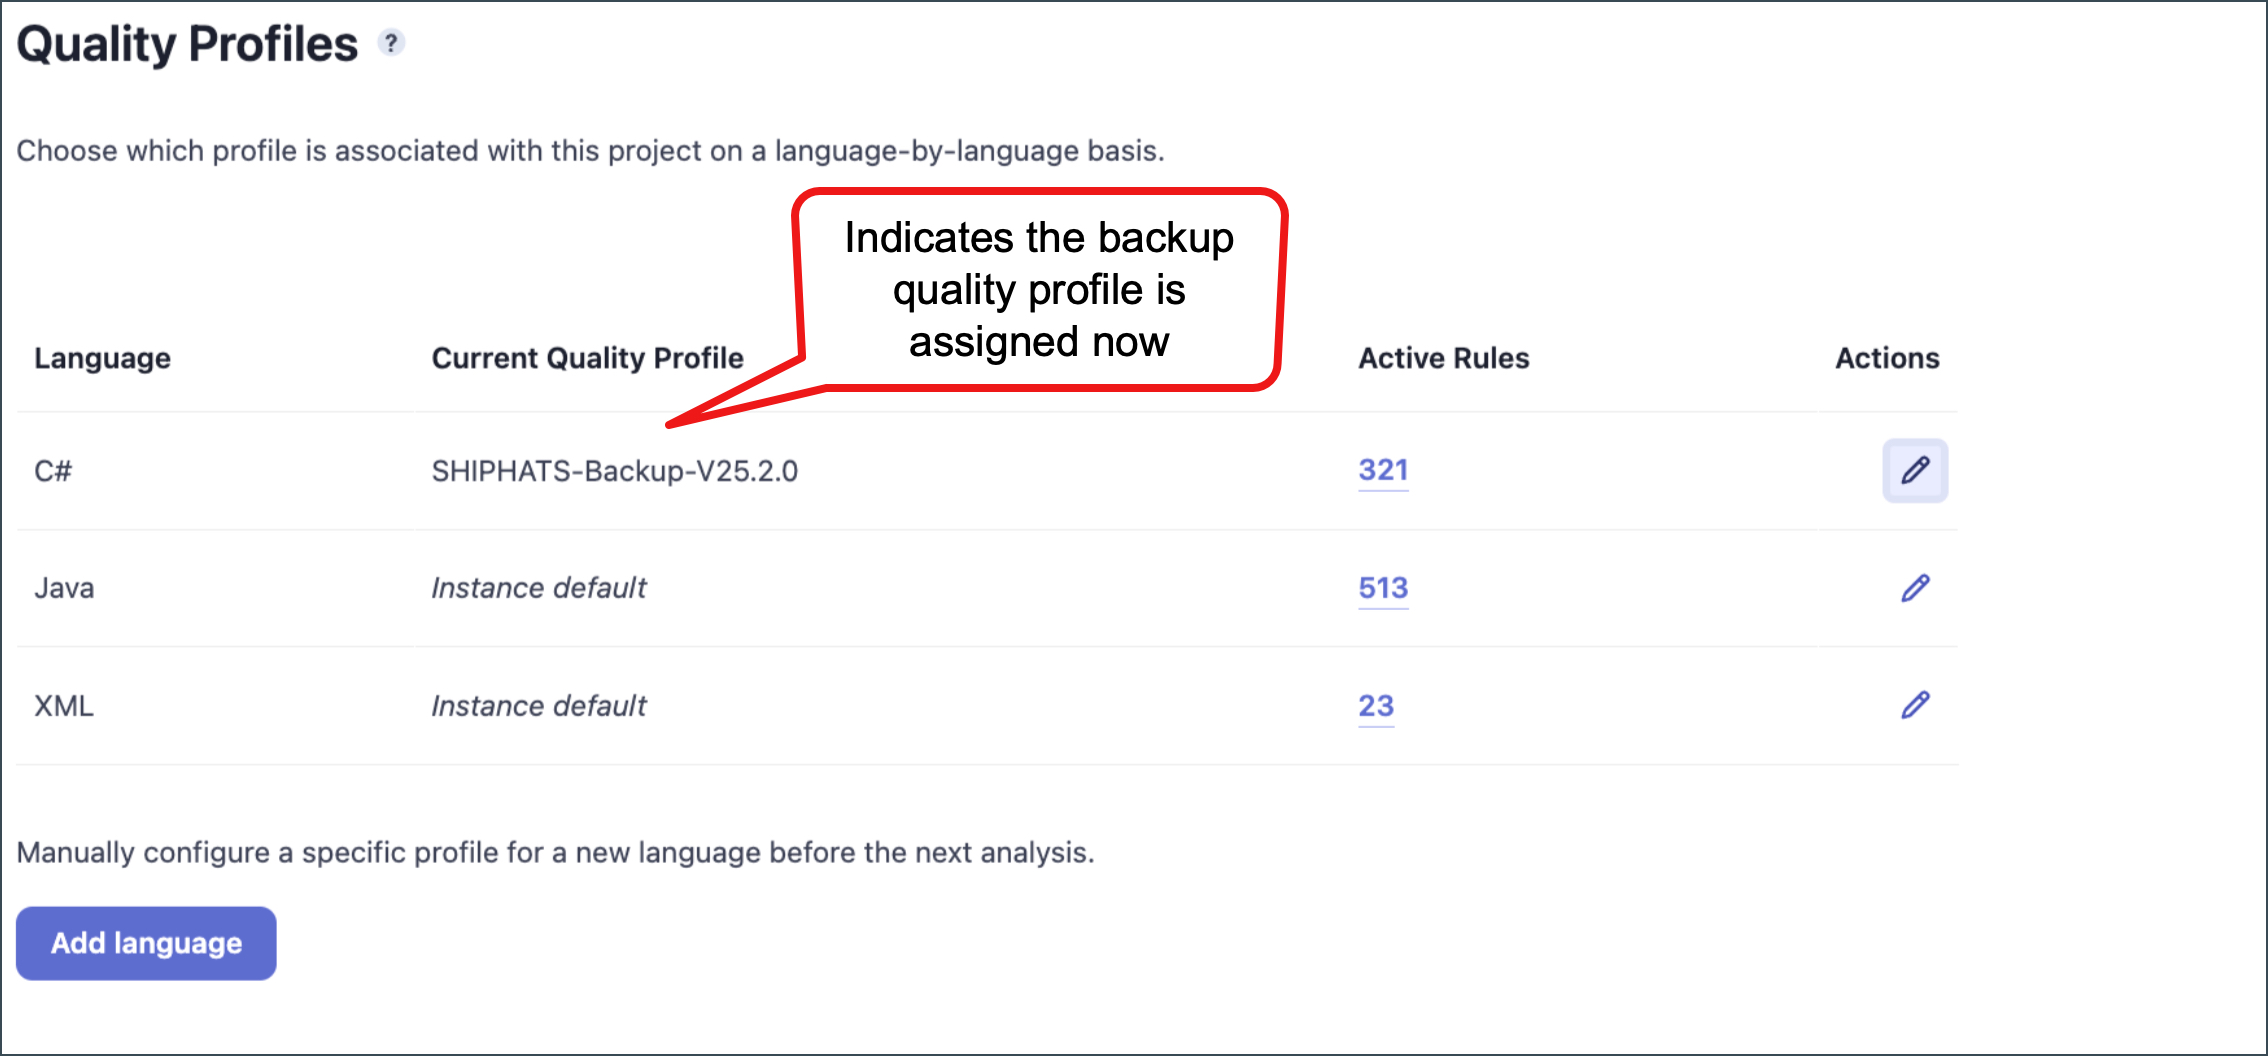Viewport: 2268px width, 1056px height.
Task: Click the XML language cell
Action: [x=64, y=706]
